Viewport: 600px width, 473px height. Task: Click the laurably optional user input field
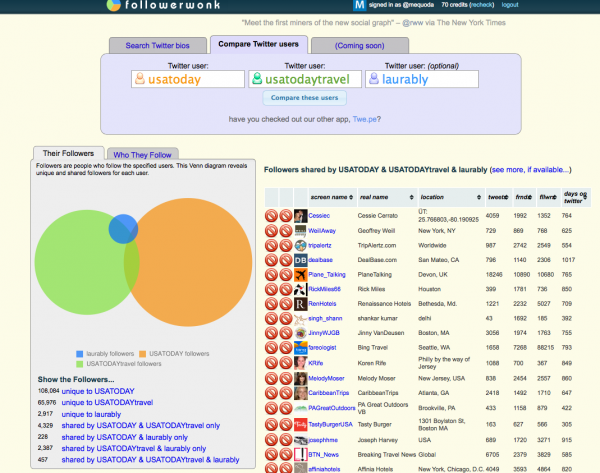coord(422,79)
